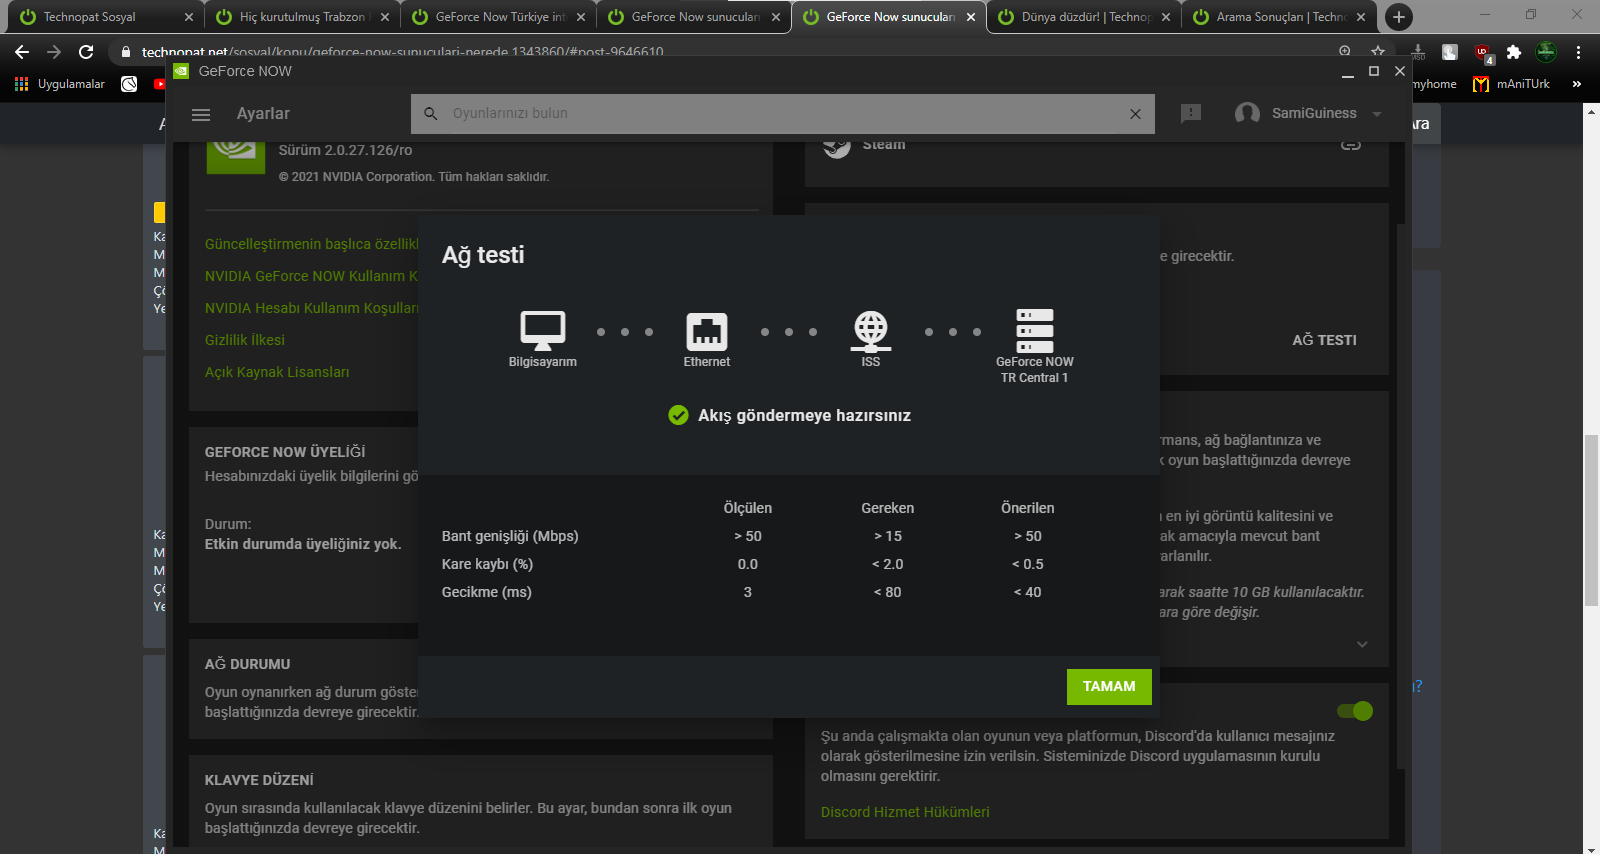Viewport: 1600px width, 854px height.
Task: Reload the current browser page
Action: (86, 52)
